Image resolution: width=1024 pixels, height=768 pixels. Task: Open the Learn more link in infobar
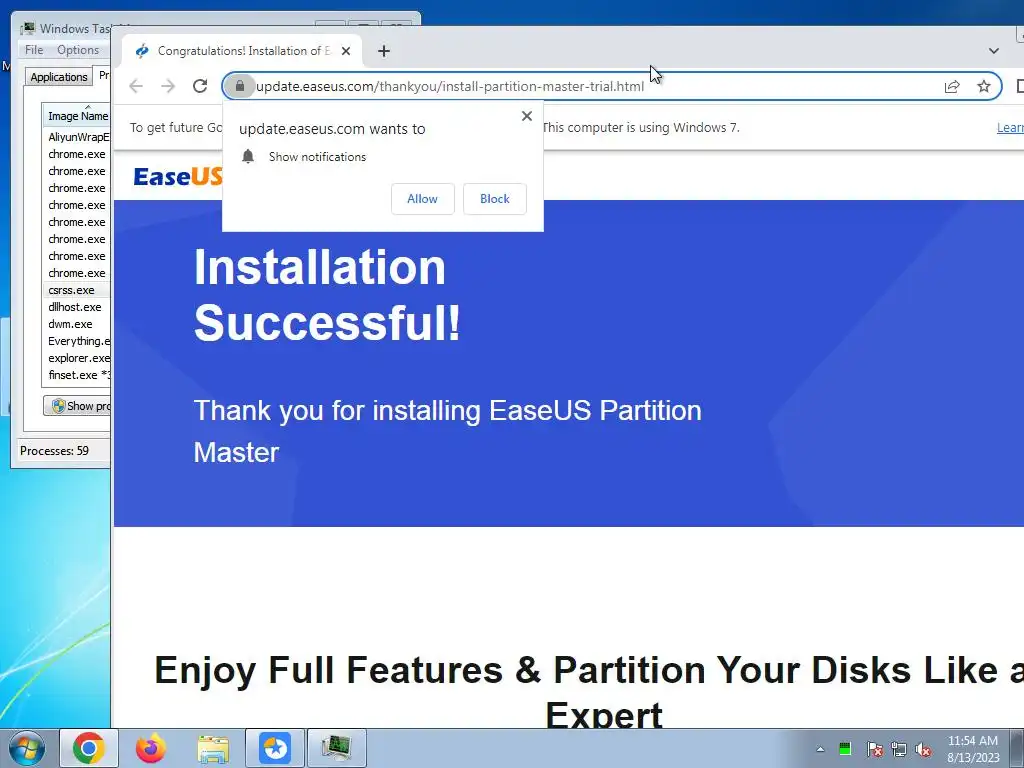[1010, 128]
